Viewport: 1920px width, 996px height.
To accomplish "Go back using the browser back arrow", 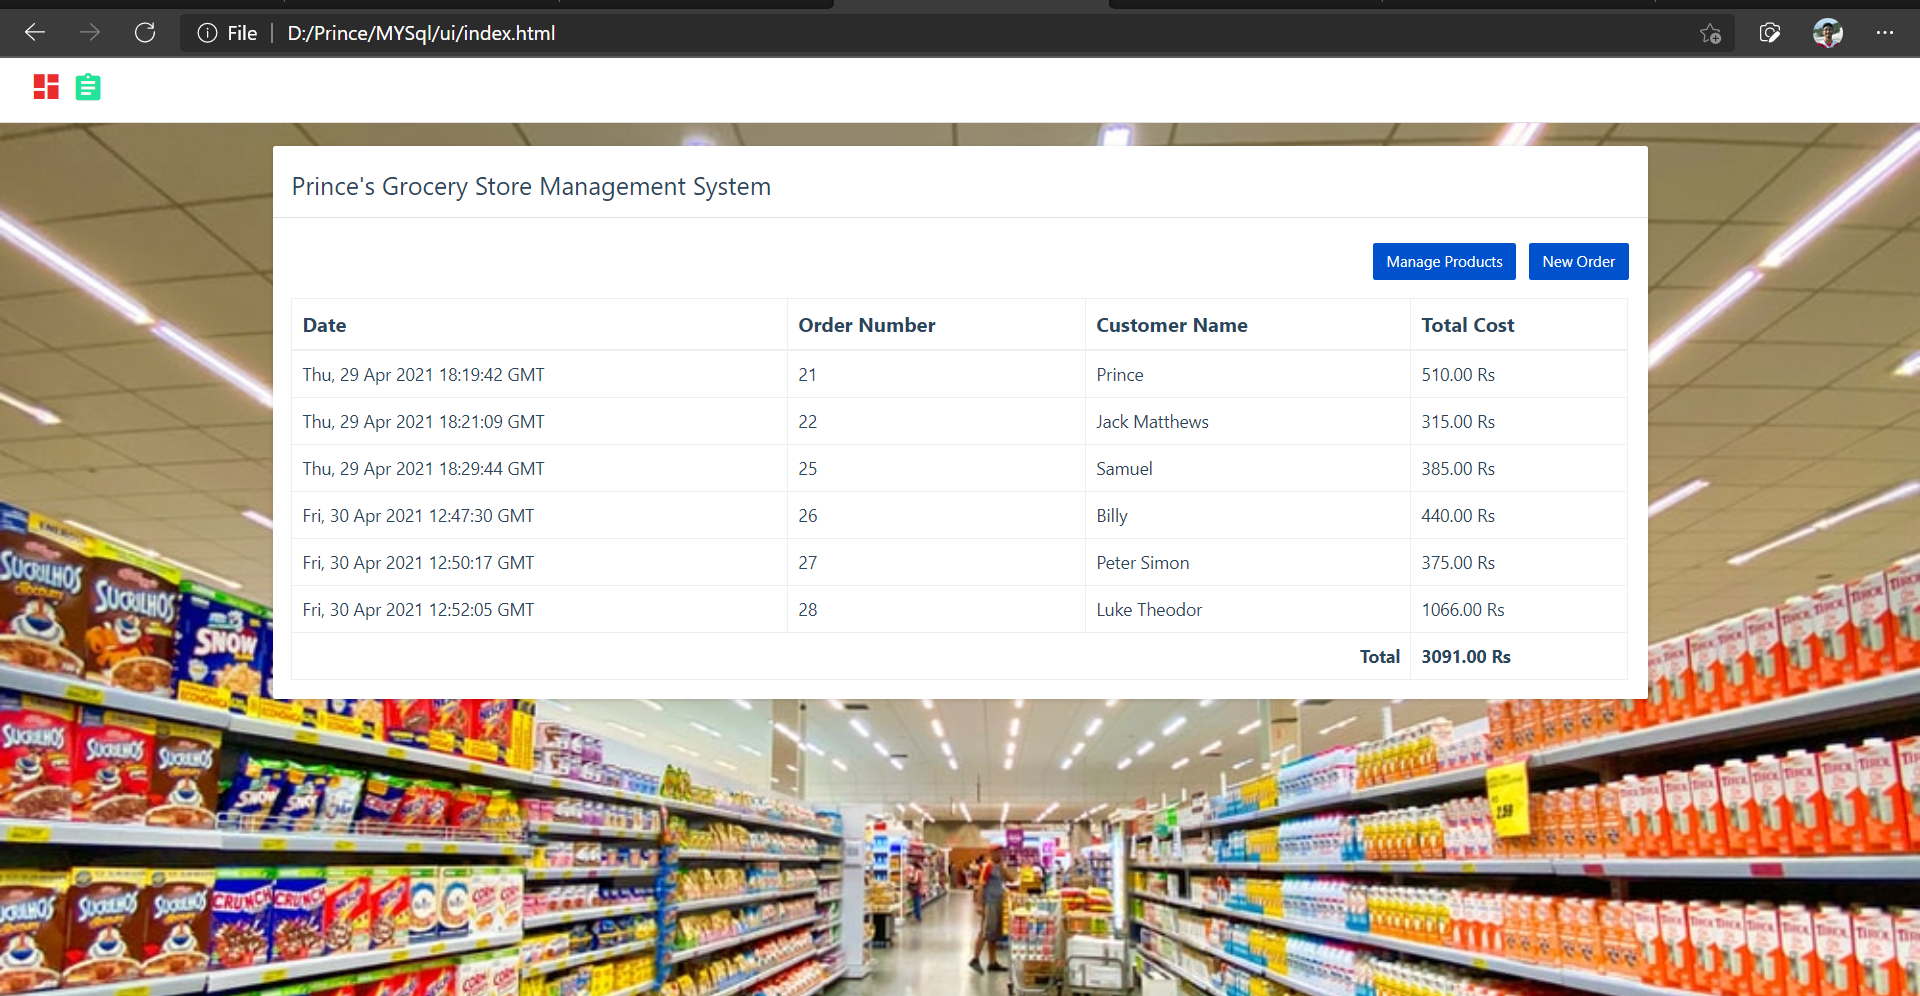I will 35,33.
